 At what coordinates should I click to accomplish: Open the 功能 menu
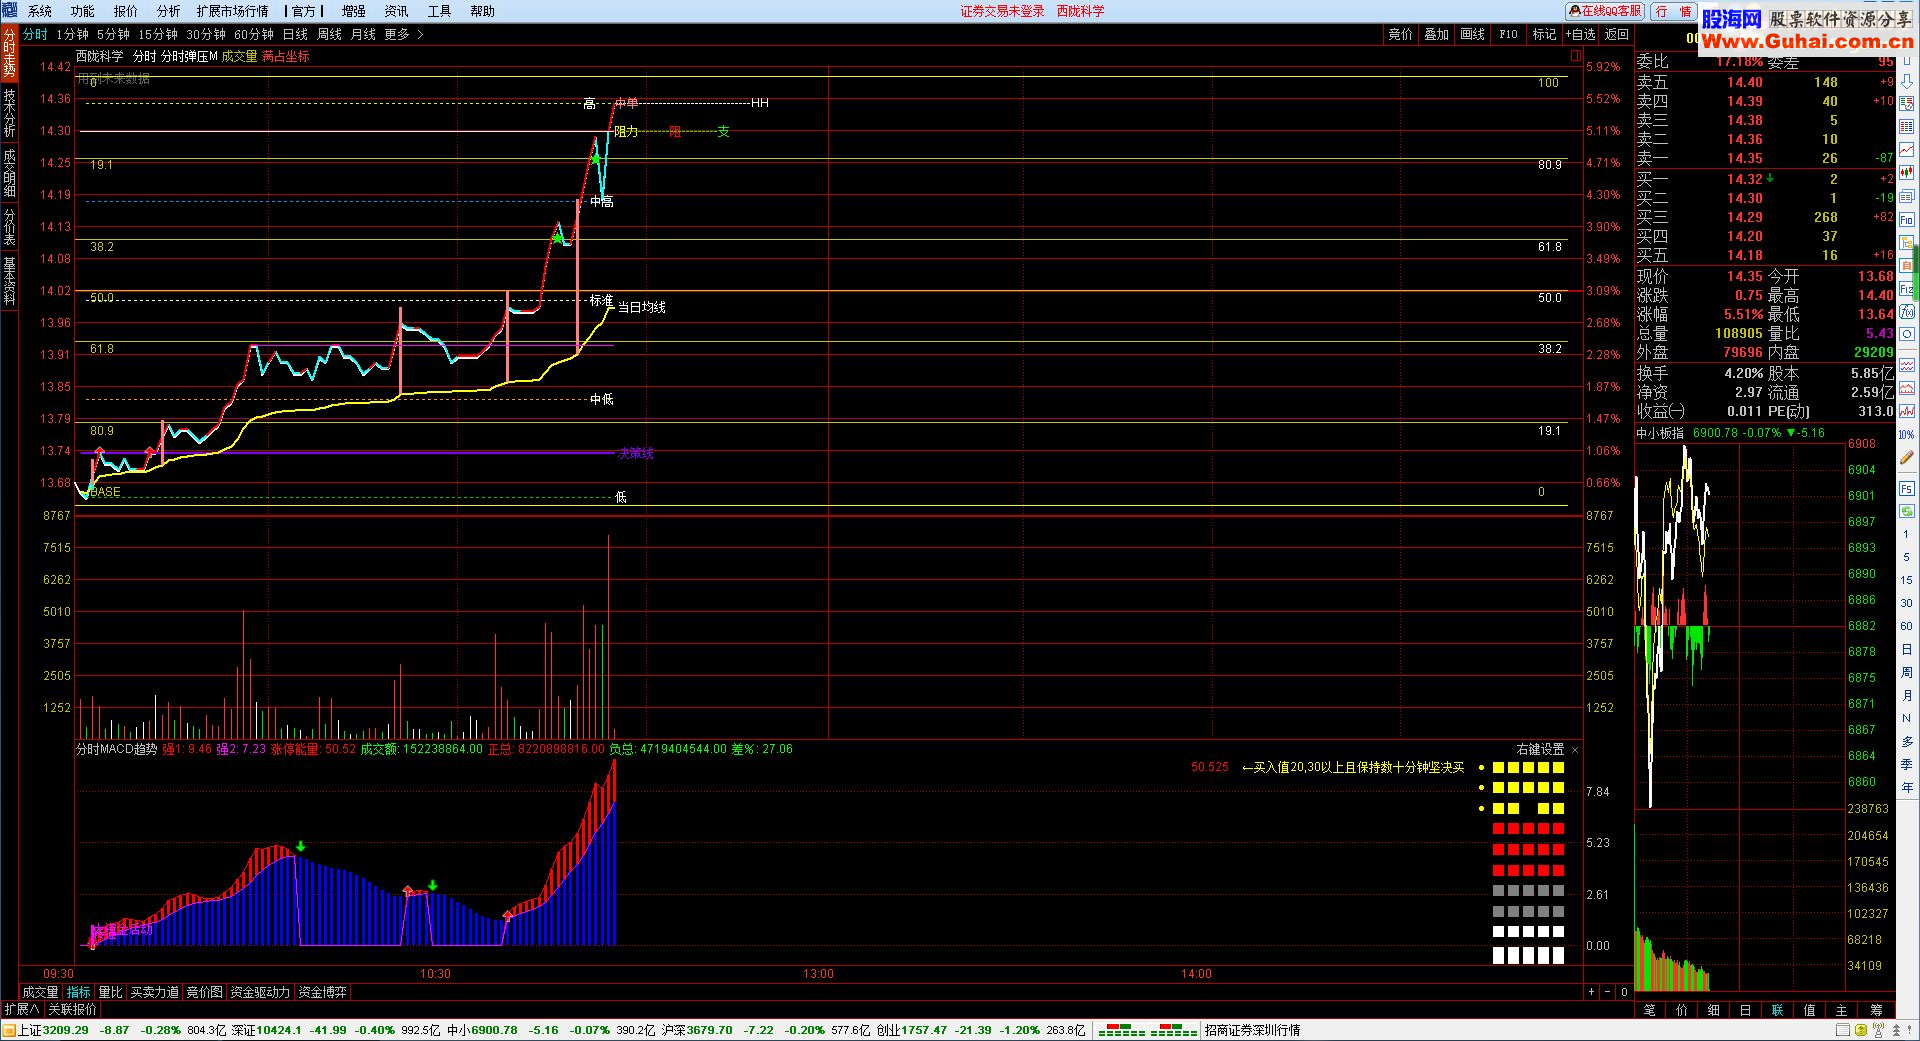click(83, 11)
